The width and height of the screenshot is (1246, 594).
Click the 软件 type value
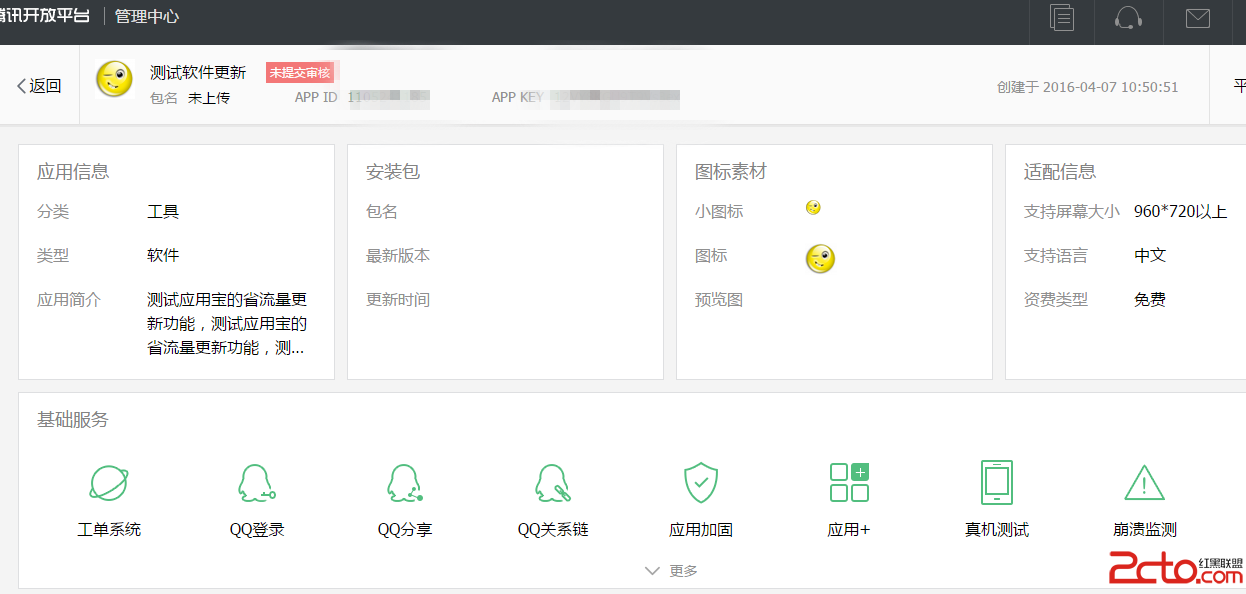click(163, 256)
